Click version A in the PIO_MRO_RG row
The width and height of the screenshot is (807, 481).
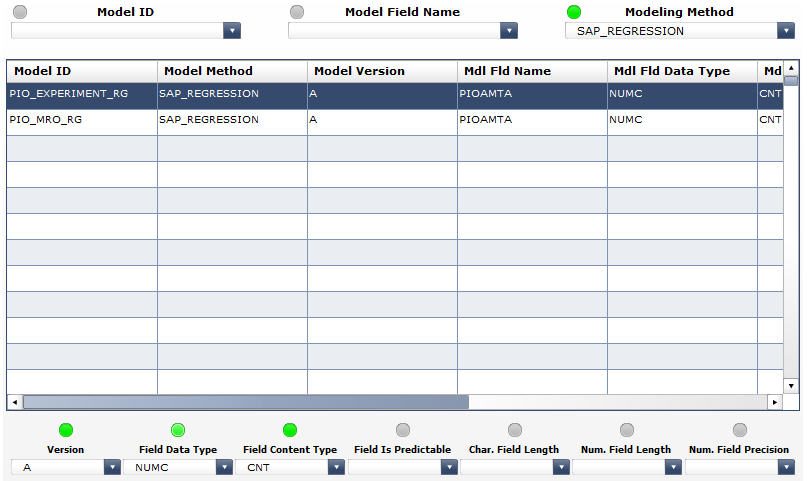click(x=382, y=122)
